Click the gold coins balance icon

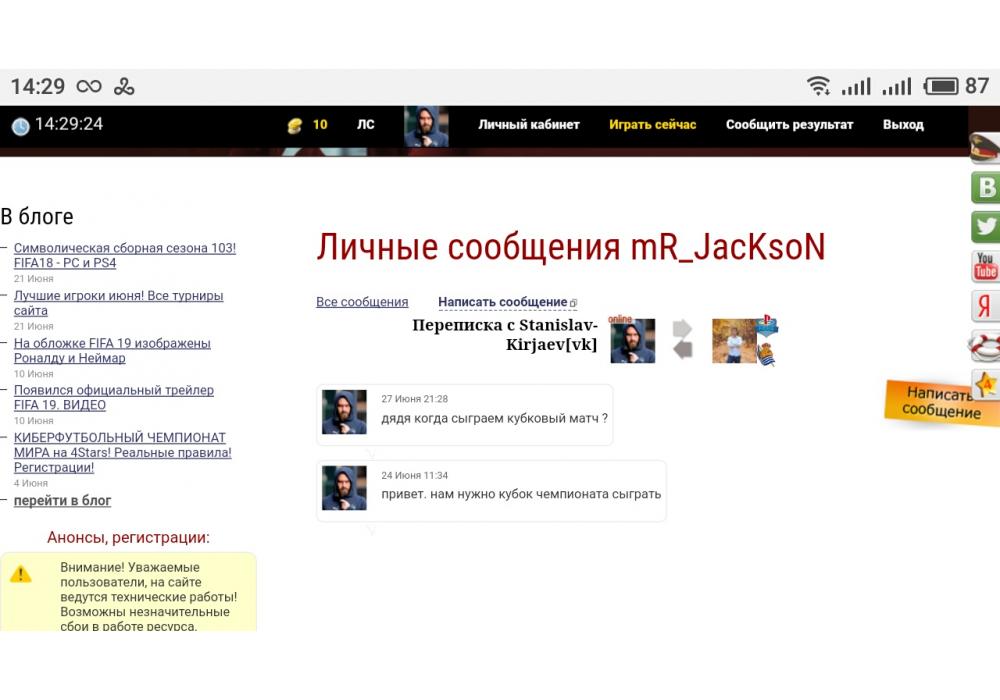point(294,125)
